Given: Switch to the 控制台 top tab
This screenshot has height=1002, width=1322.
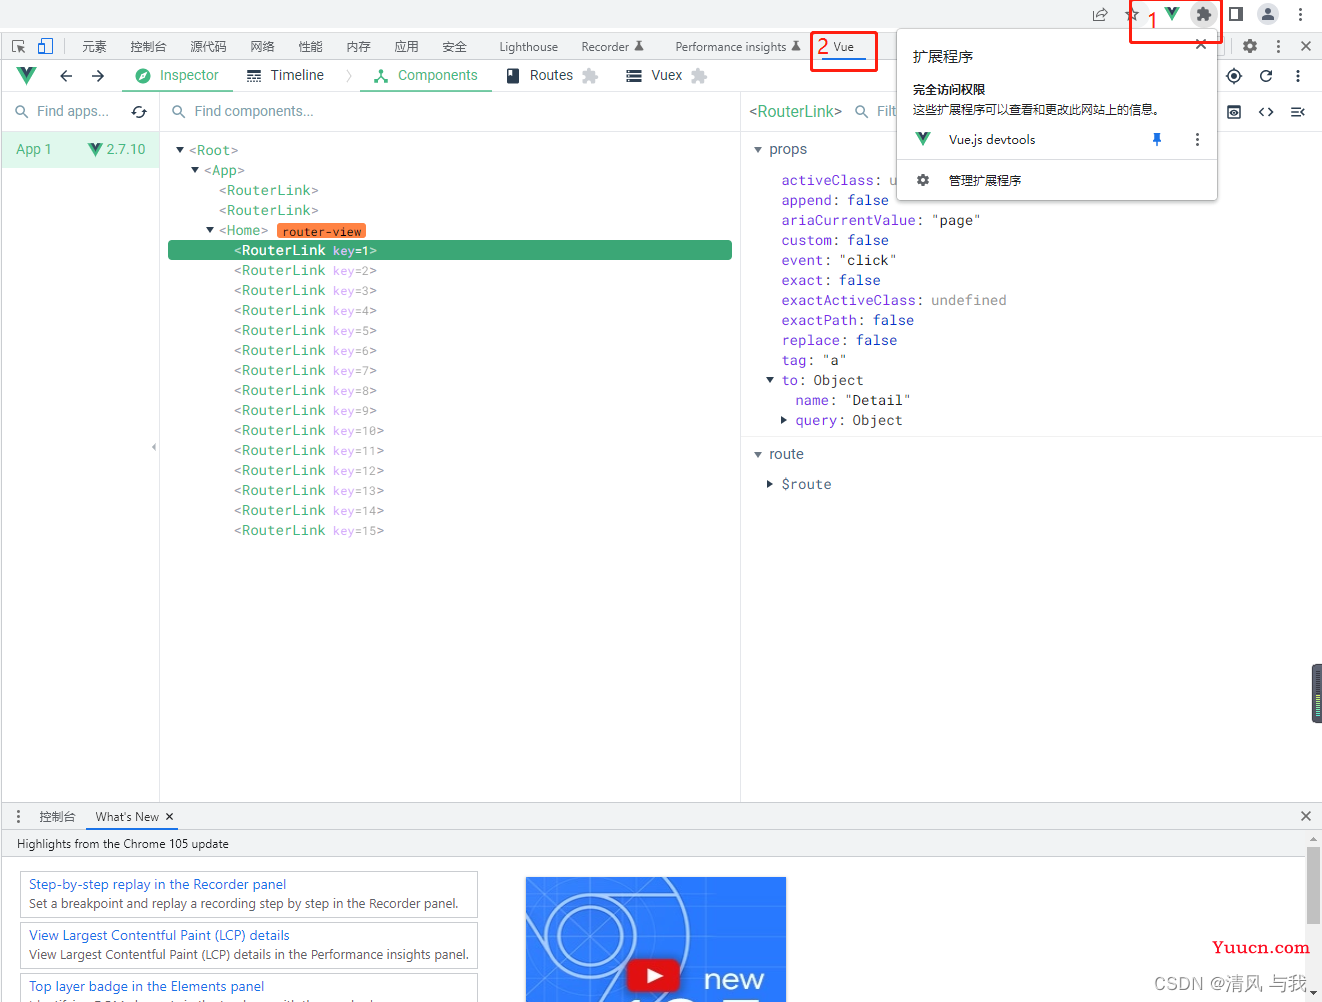Looking at the screenshot, I should coord(148,47).
